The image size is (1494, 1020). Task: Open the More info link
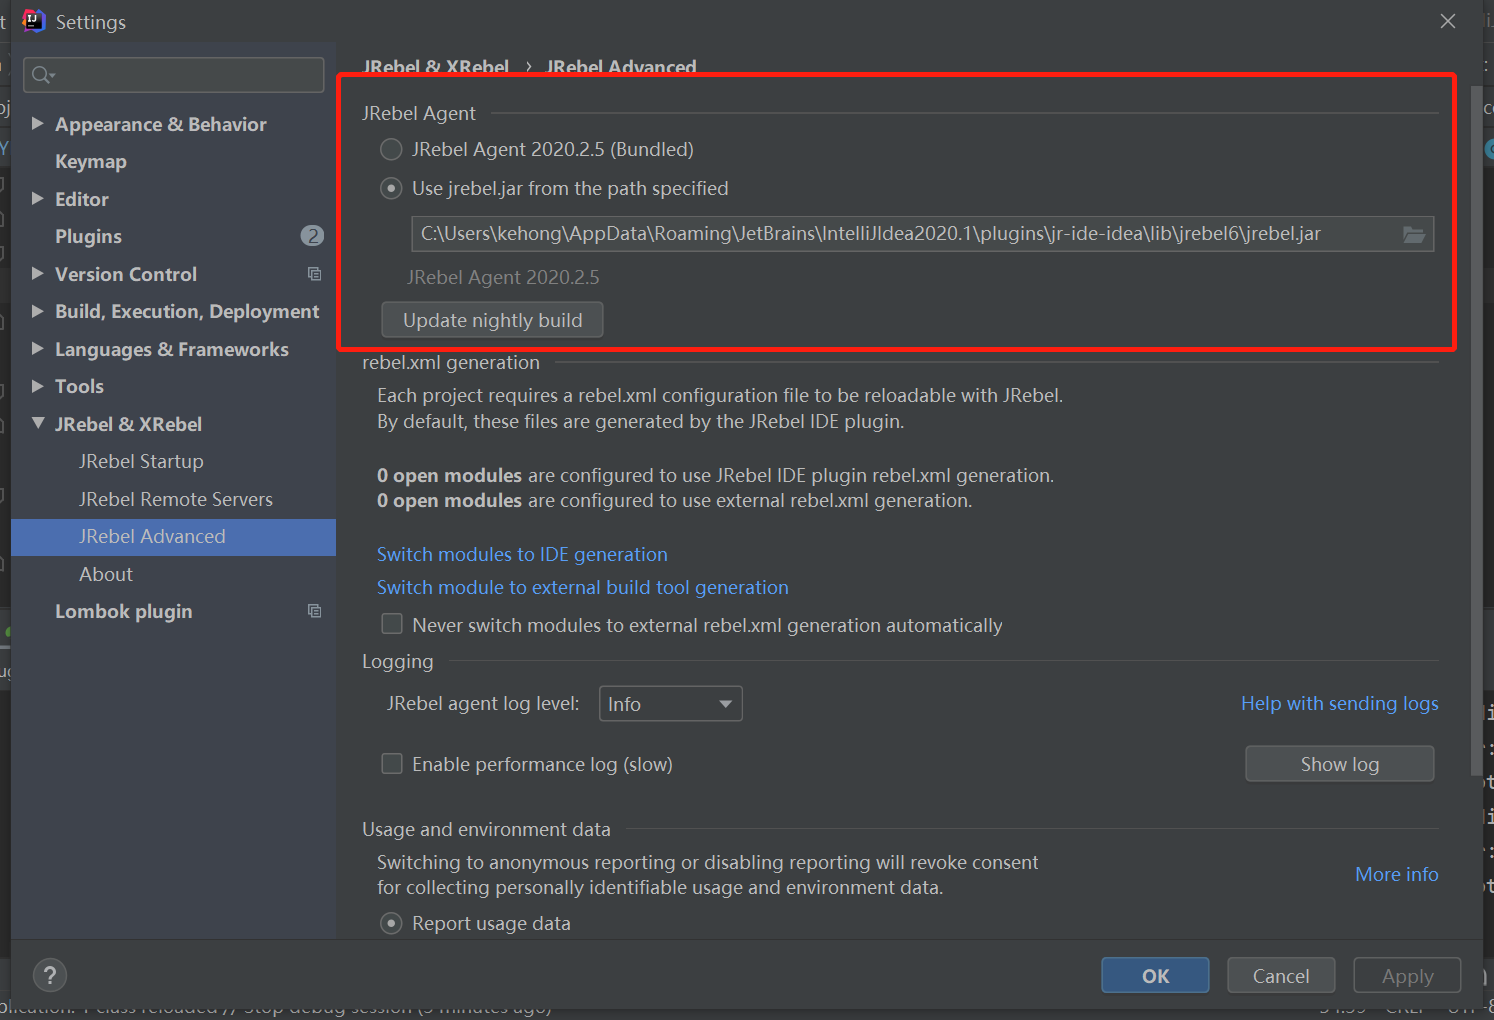pyautogui.click(x=1397, y=874)
